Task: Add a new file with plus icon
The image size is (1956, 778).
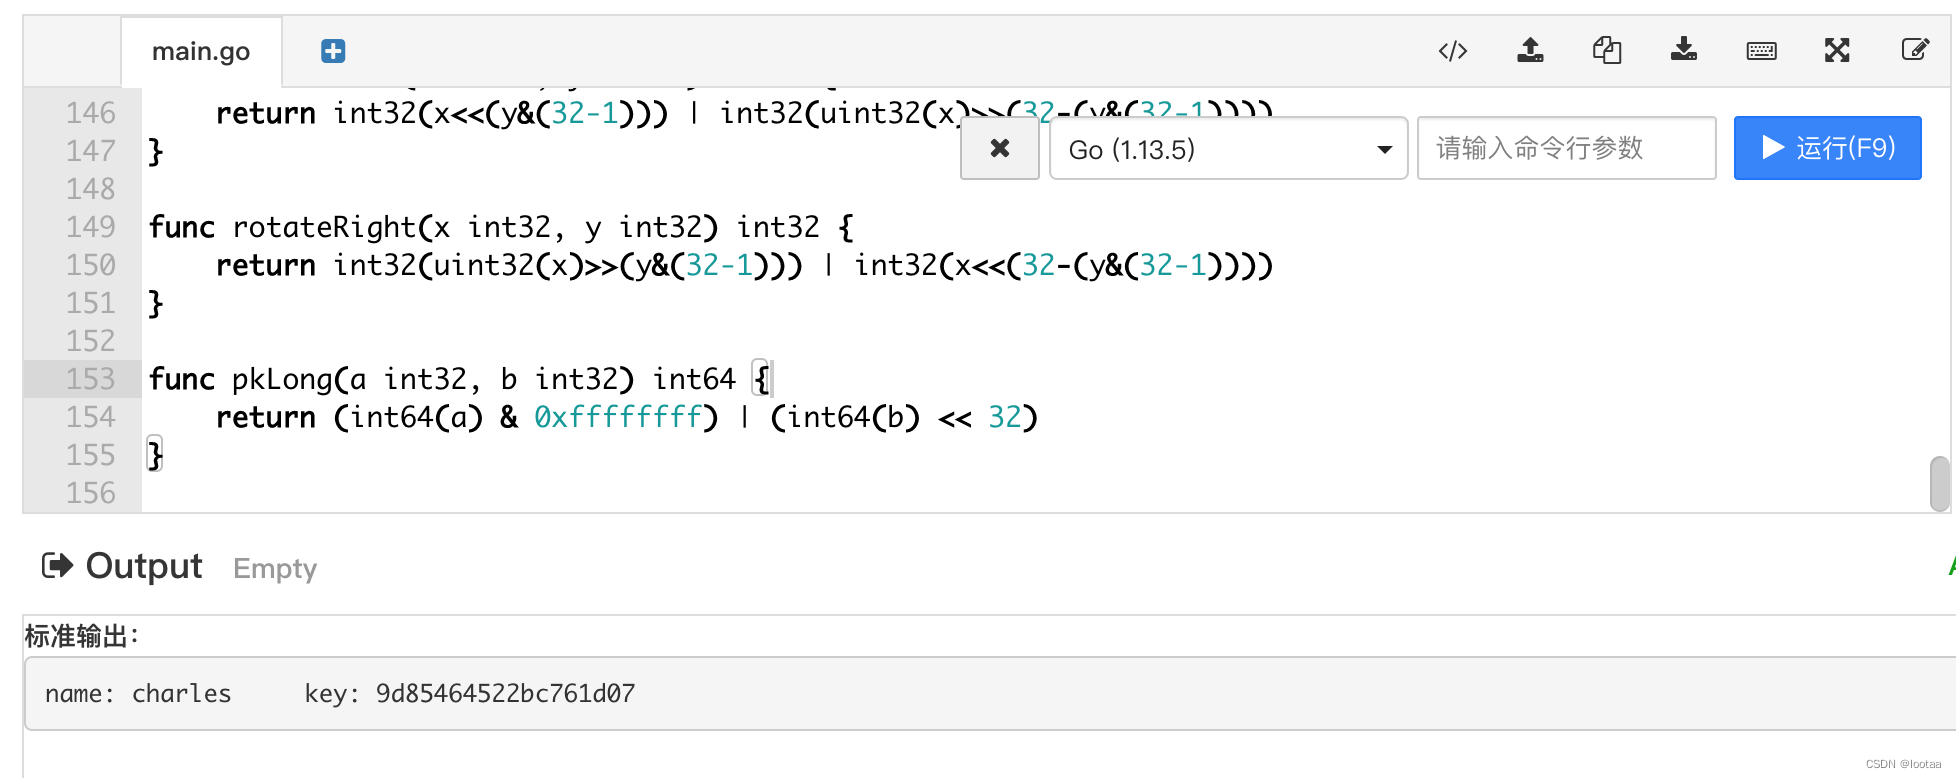Action: 333,51
